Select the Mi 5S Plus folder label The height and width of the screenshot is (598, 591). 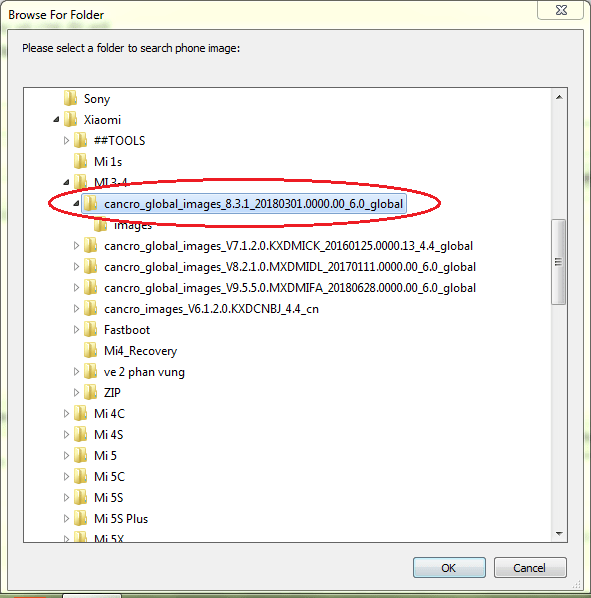[x=121, y=518]
